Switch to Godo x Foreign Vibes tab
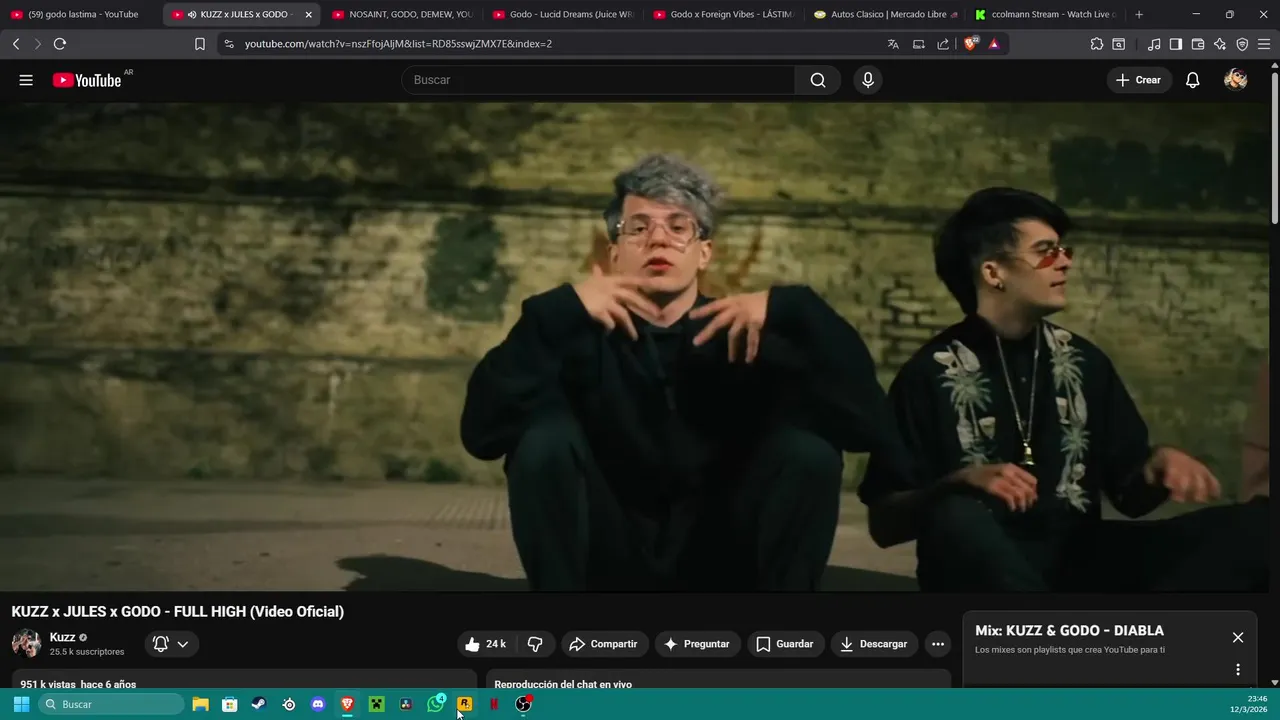The height and width of the screenshot is (720, 1280). coord(724,15)
